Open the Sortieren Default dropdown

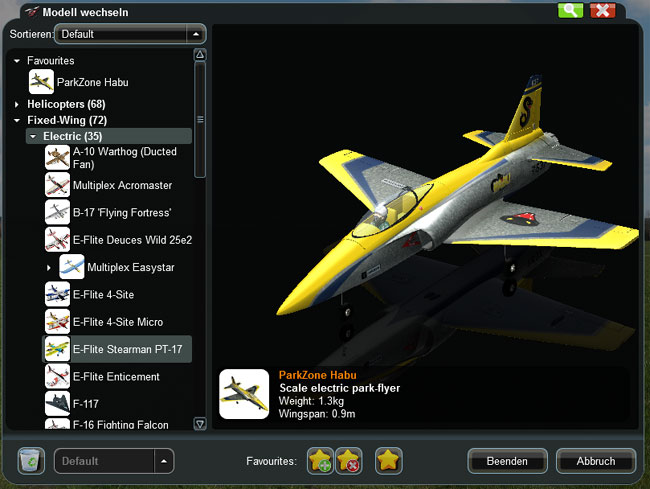pos(130,34)
